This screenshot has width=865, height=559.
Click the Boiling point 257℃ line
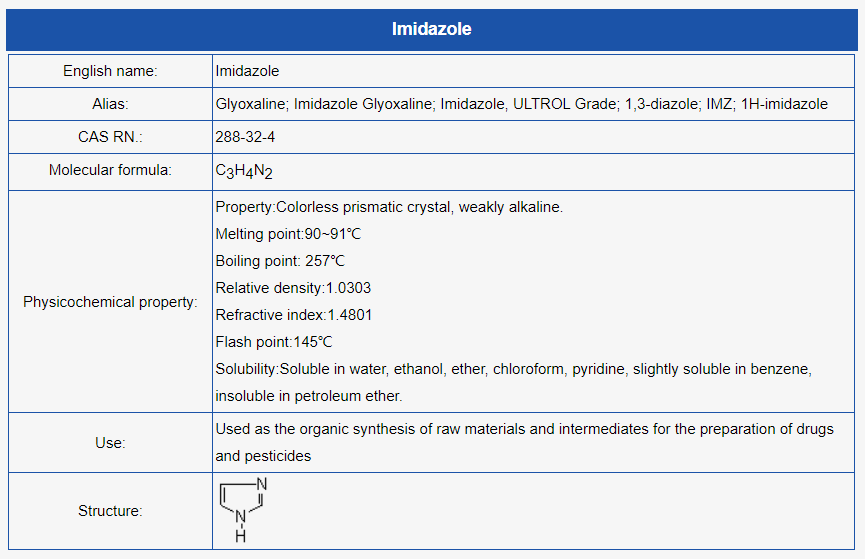click(x=280, y=261)
